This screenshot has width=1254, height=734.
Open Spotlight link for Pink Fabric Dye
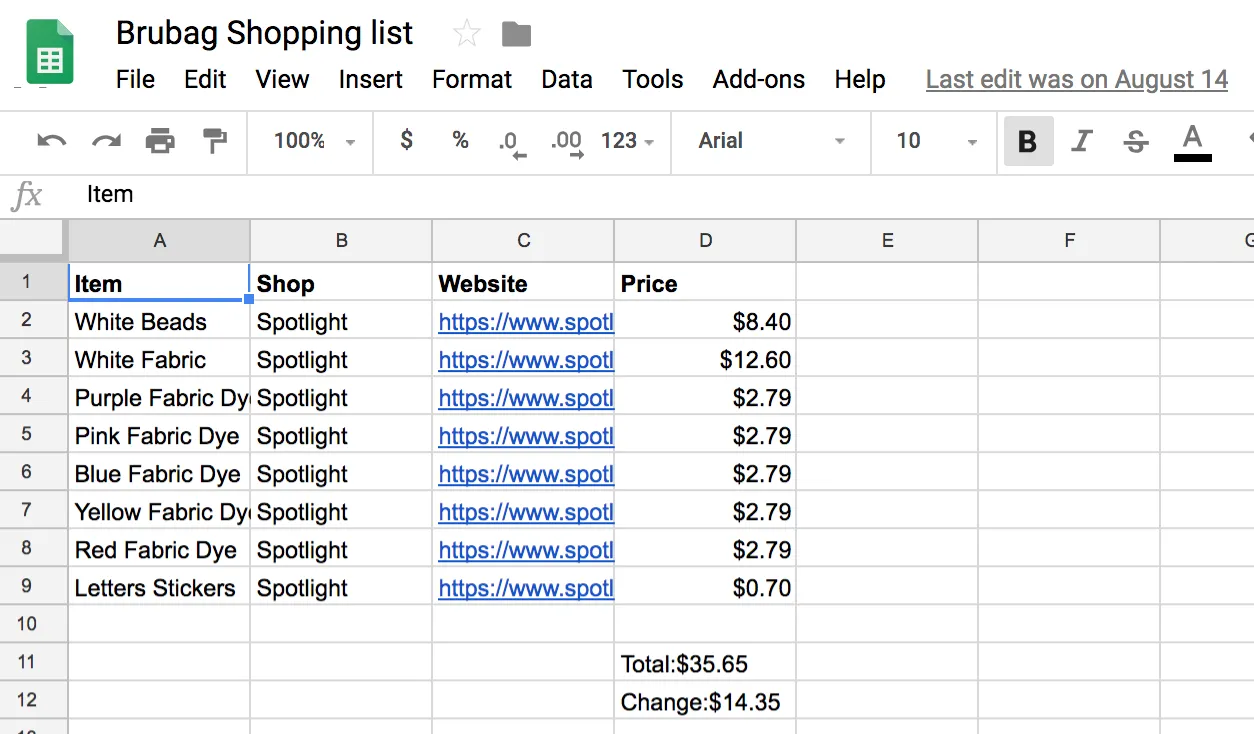[526, 436]
